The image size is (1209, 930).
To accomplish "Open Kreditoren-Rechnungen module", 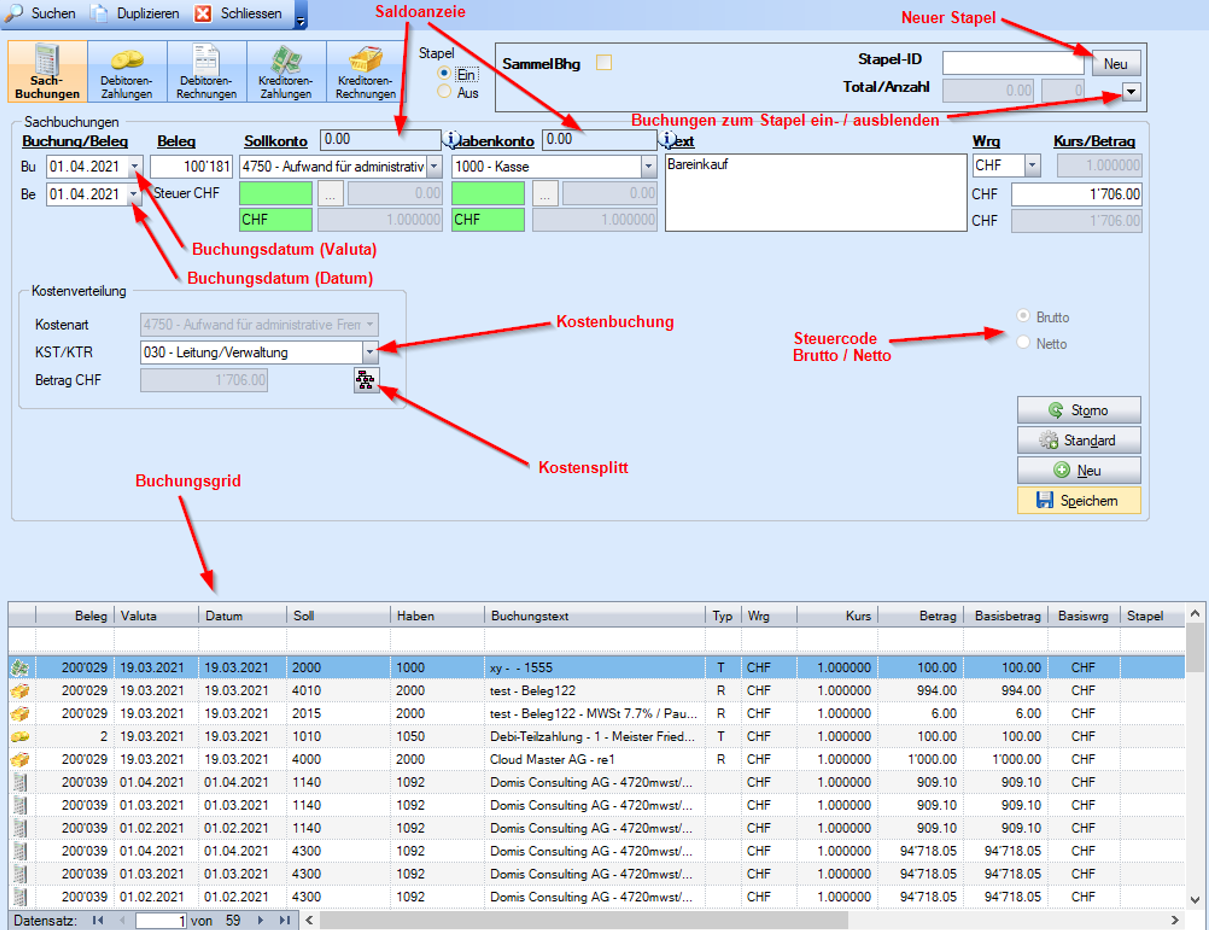I will [x=366, y=72].
